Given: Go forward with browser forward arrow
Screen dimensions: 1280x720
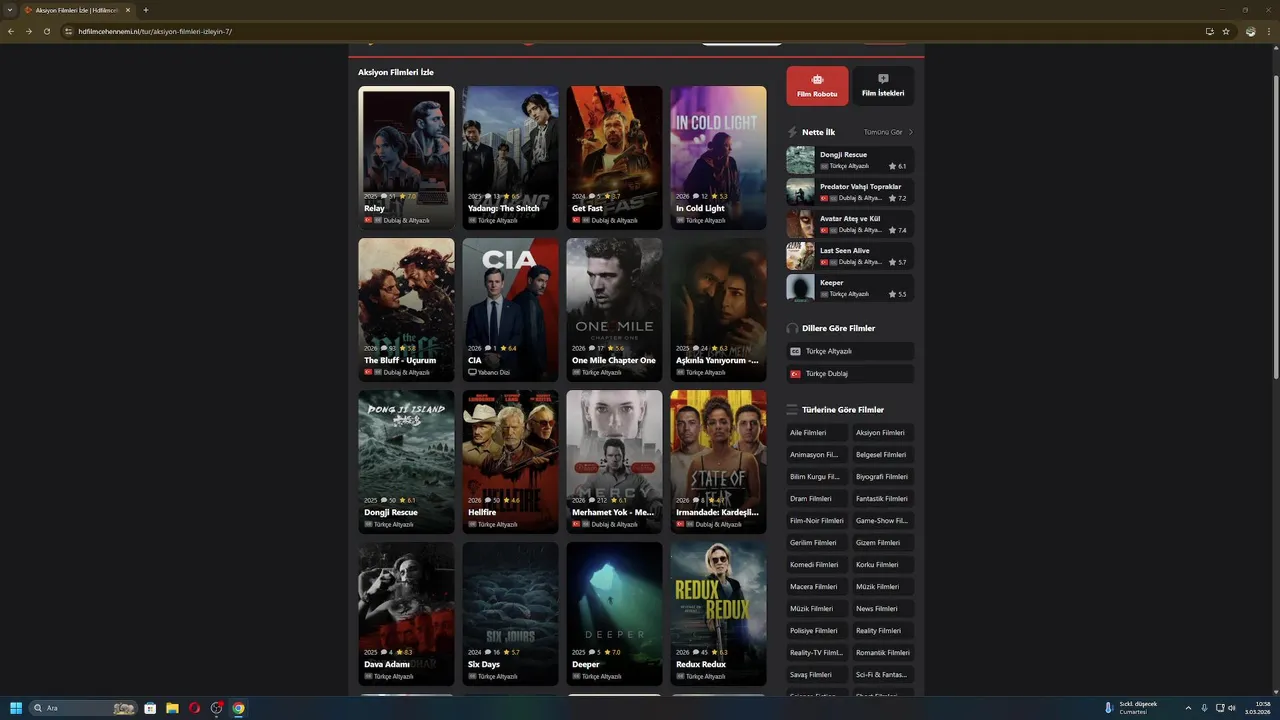Looking at the screenshot, I should [28, 31].
